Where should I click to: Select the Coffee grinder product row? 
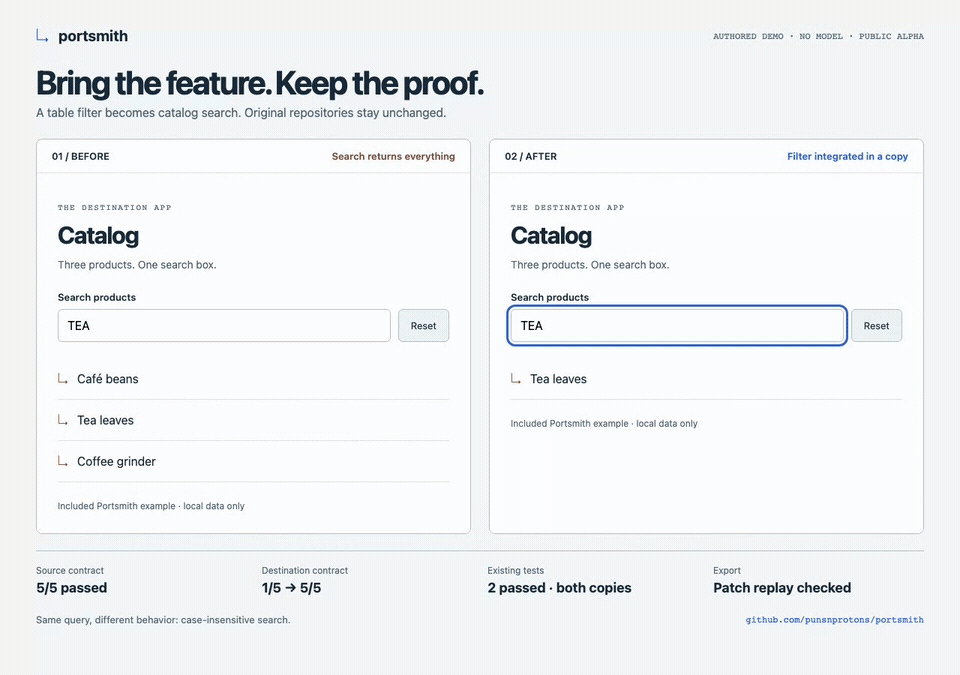253,461
